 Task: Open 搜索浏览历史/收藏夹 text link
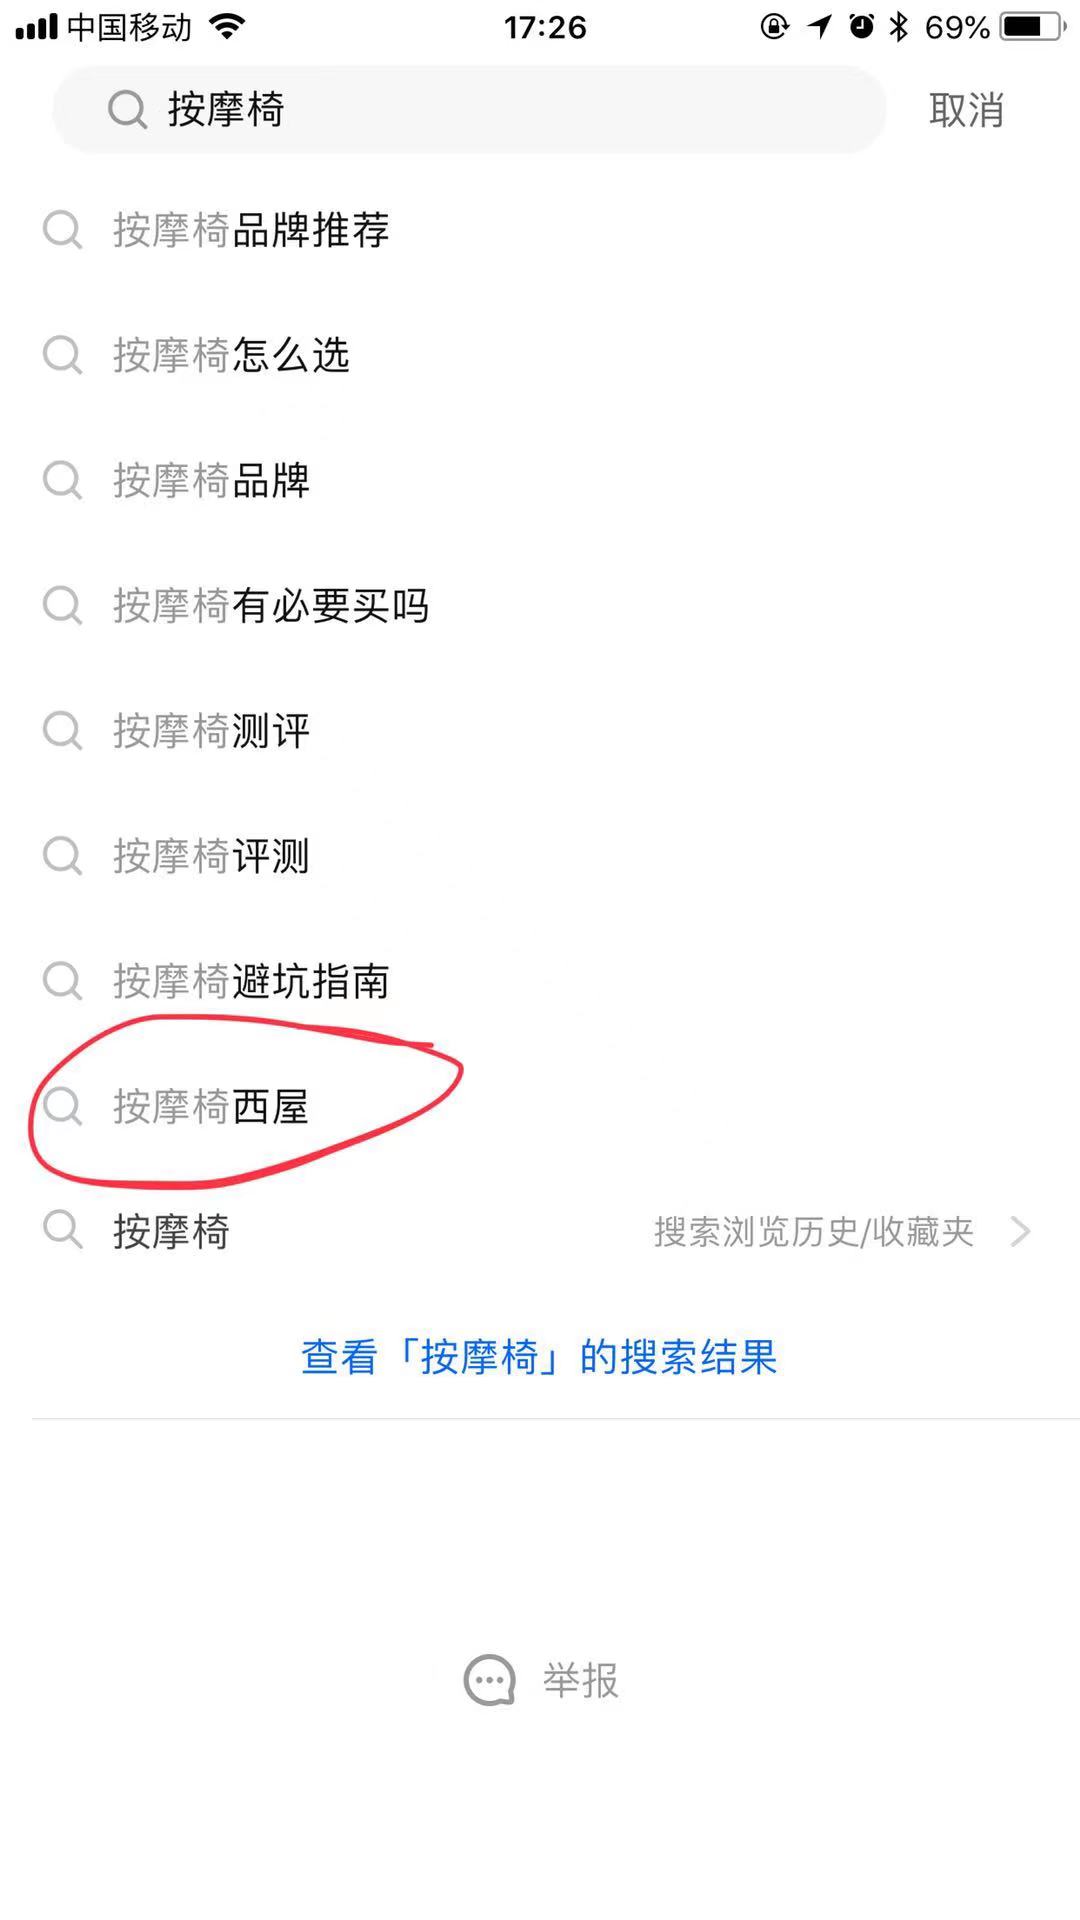coord(813,1231)
